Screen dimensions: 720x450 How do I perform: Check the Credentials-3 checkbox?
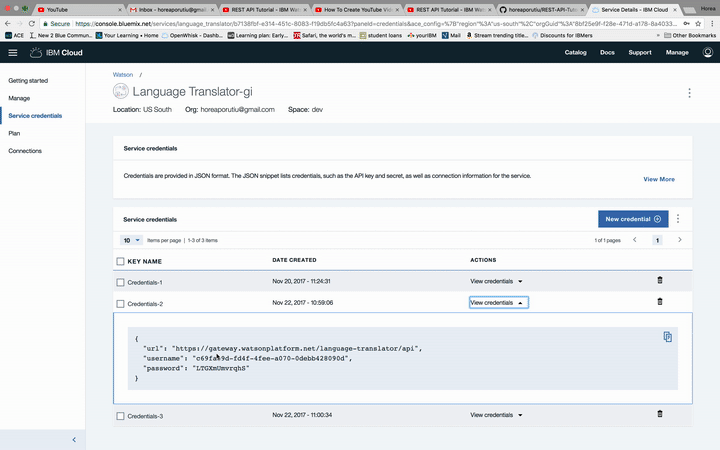pyautogui.click(x=120, y=416)
